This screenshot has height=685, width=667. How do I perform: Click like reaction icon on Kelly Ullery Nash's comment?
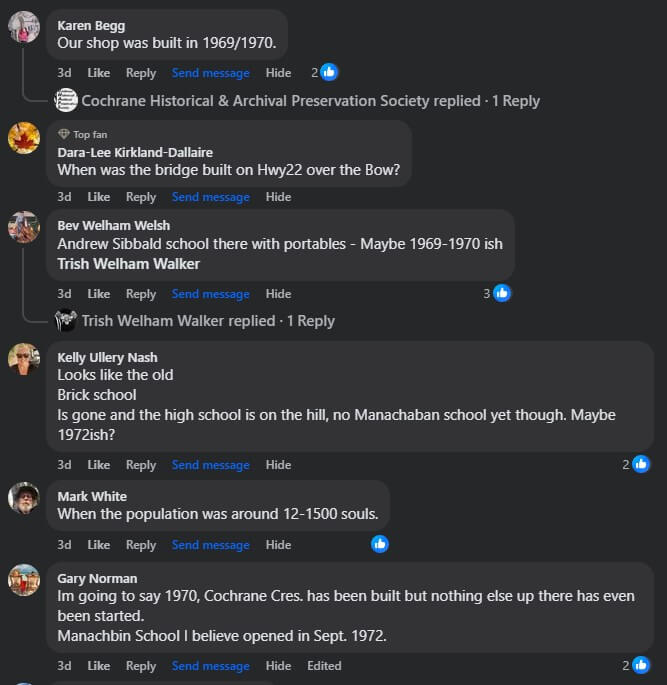click(x=641, y=464)
